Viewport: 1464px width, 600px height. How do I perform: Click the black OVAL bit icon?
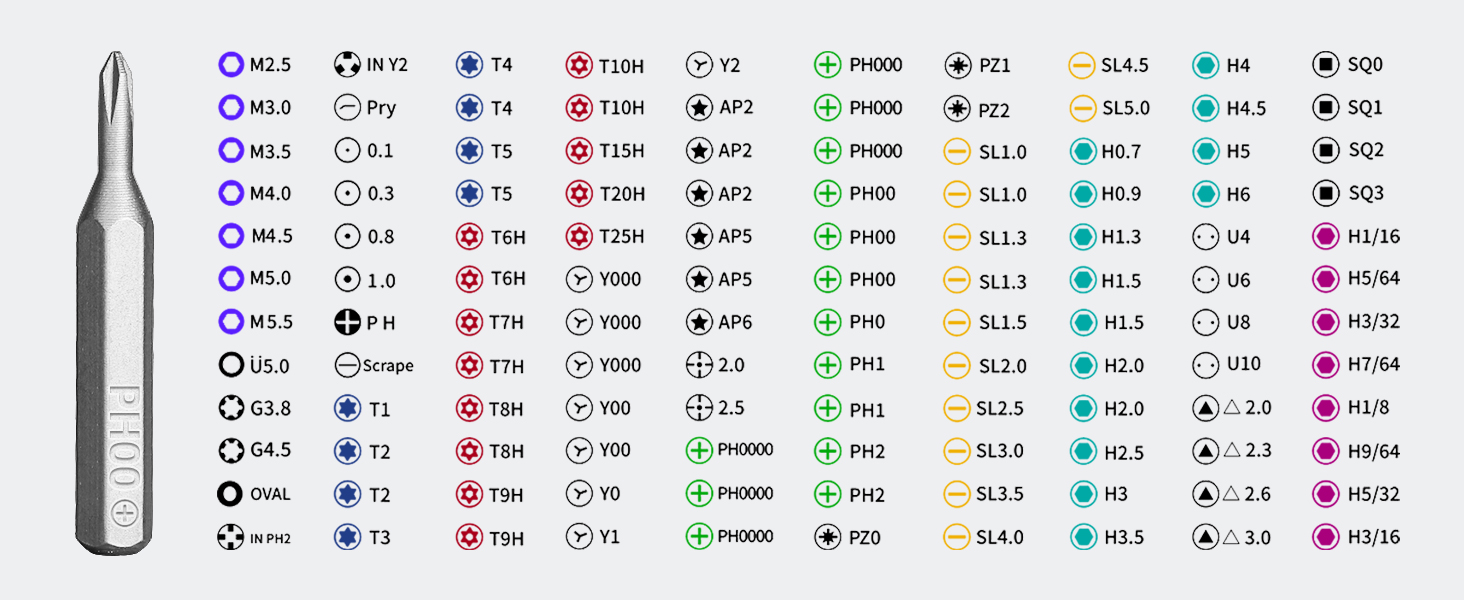pos(231,494)
